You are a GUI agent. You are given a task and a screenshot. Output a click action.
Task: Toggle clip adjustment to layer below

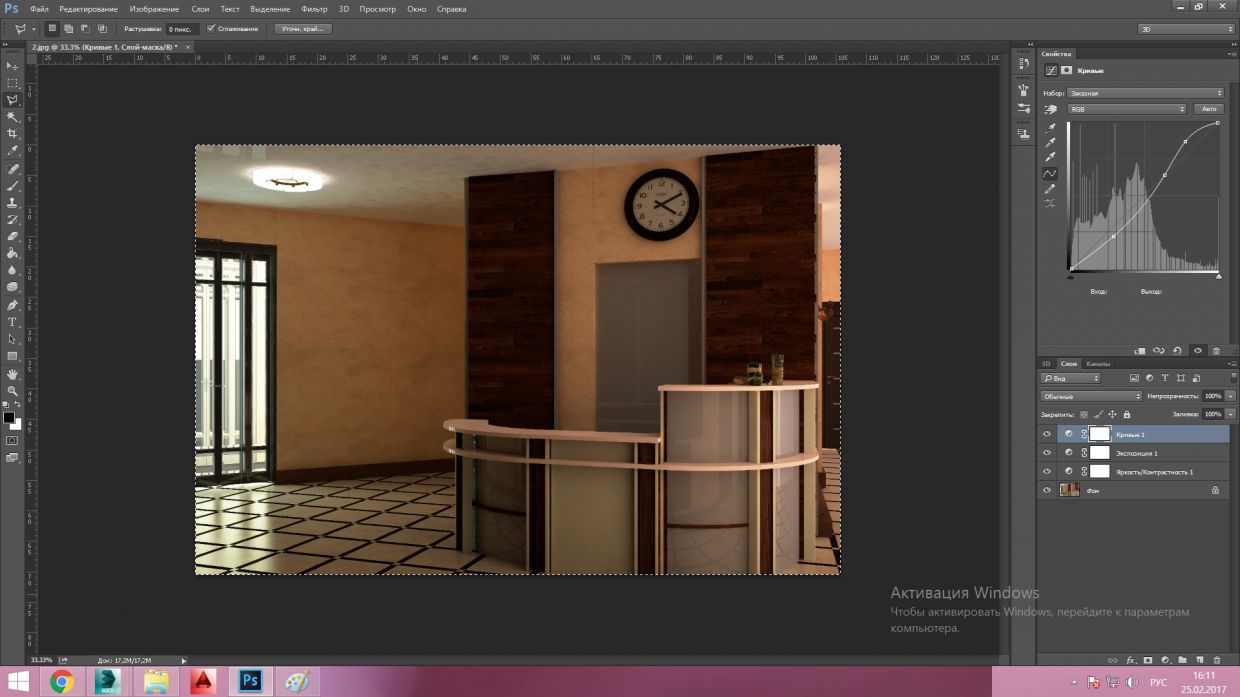click(x=1139, y=351)
